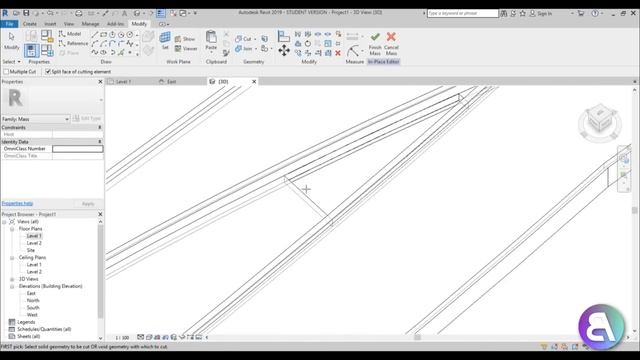This screenshot has width=640, height=360.
Task: Open the View ribbon tab
Action: point(69,24)
